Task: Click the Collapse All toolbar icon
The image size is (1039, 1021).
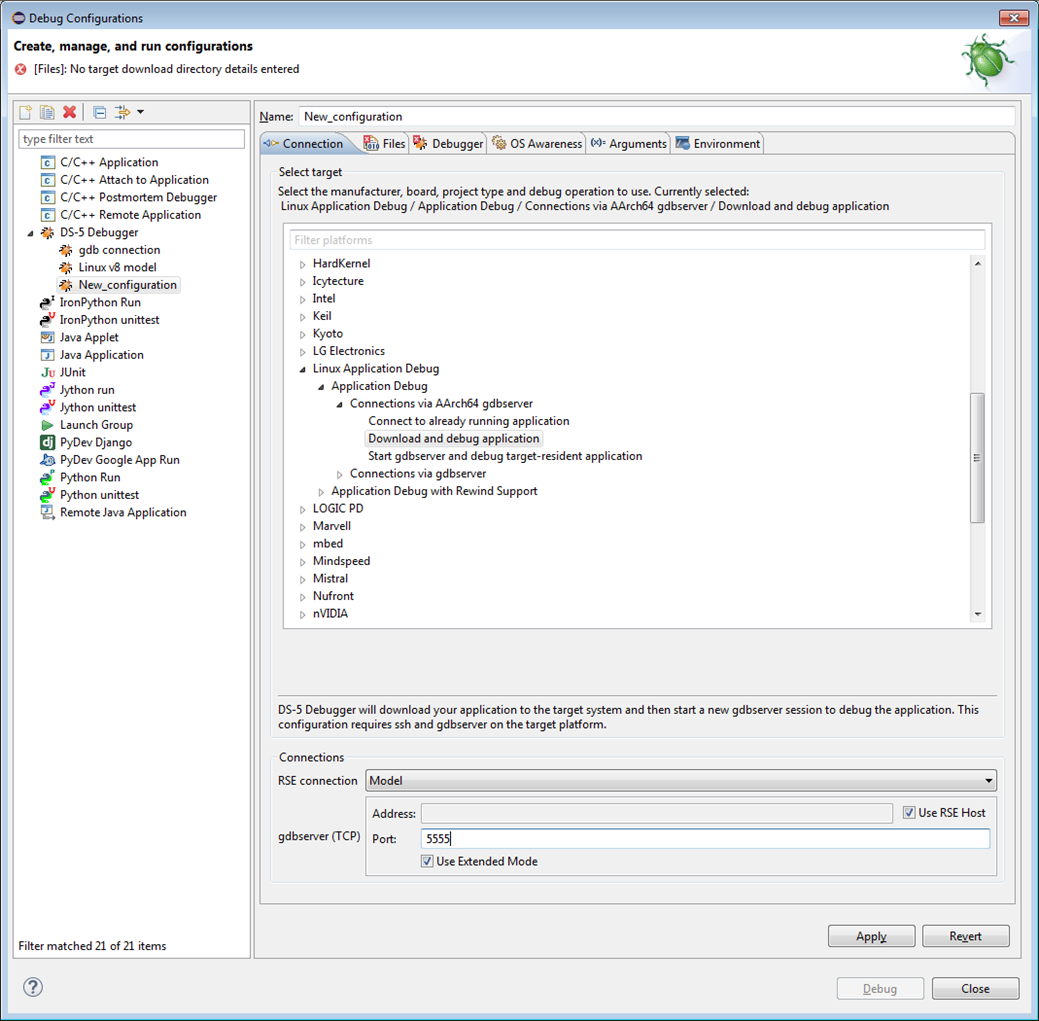Action: (x=99, y=112)
